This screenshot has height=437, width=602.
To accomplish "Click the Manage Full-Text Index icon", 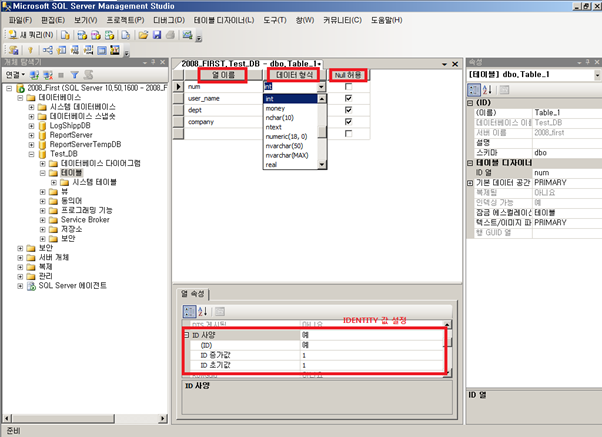I will [x=75, y=50].
